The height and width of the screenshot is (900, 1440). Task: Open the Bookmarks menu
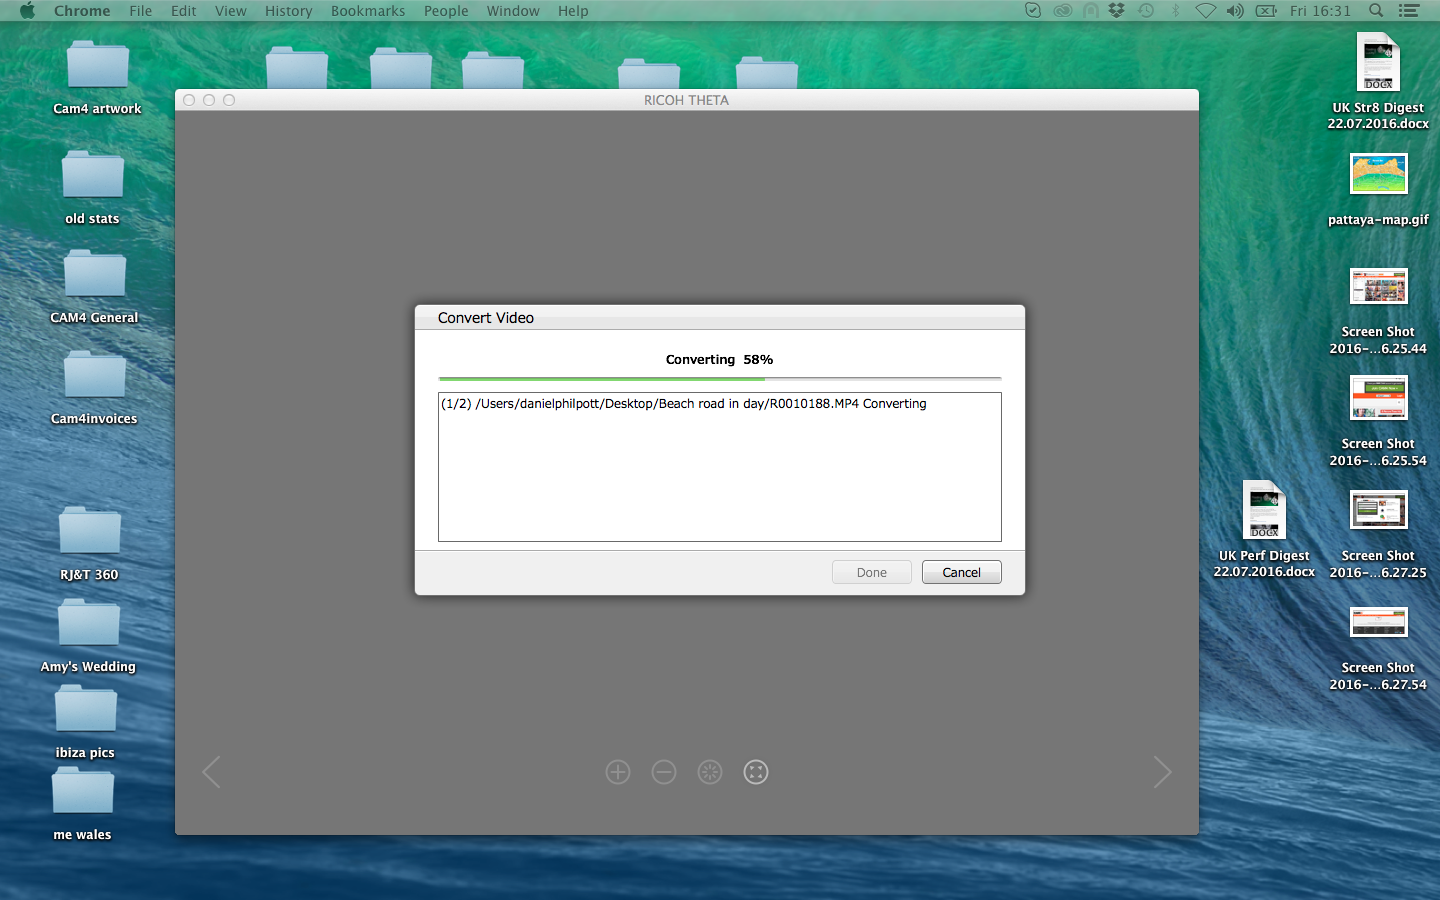point(368,11)
